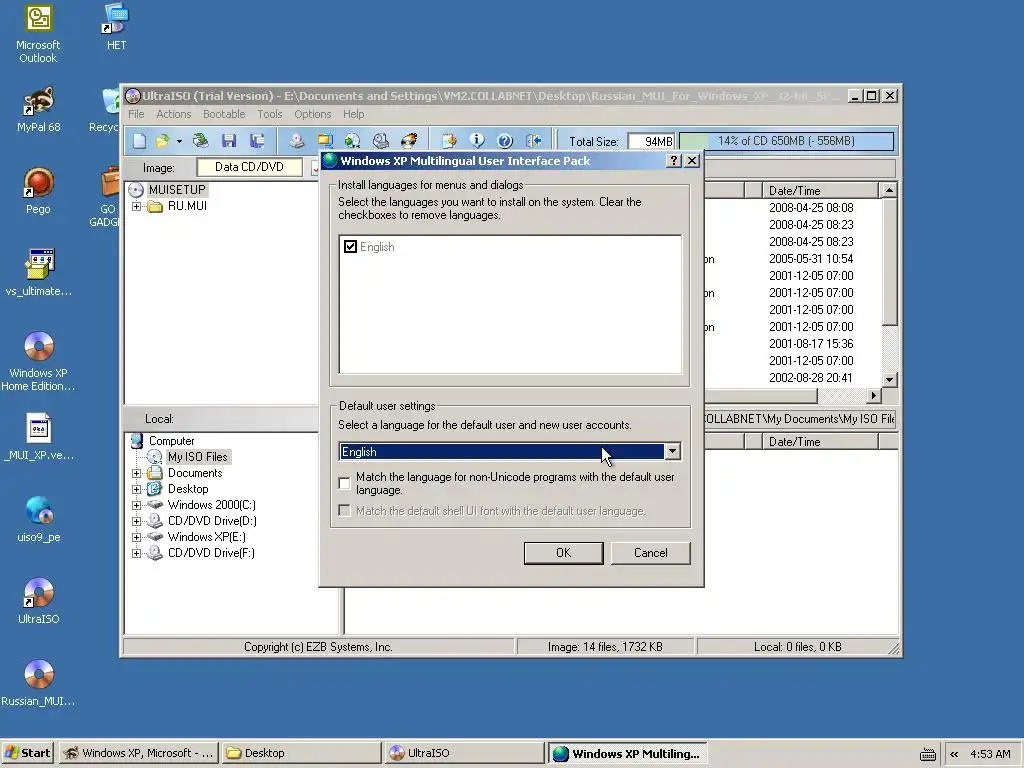Click the Data CD/DVD image type field
Viewport: 1024px width, 768px height.
(249, 167)
